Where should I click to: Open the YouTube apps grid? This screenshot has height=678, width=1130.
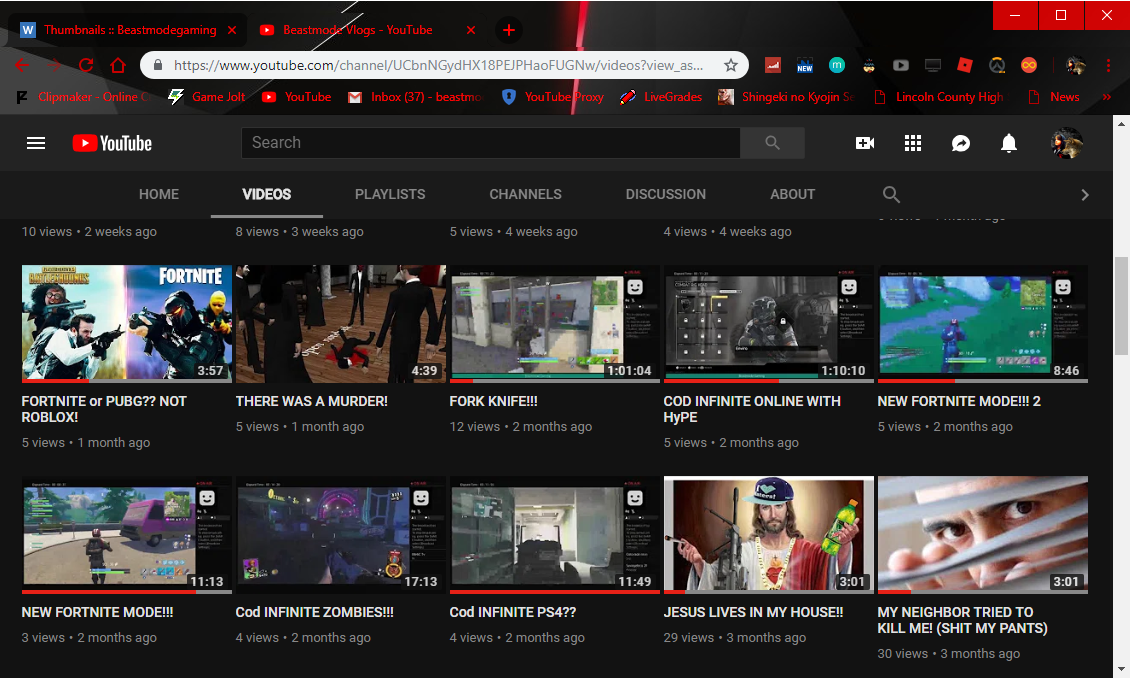[x=913, y=143]
